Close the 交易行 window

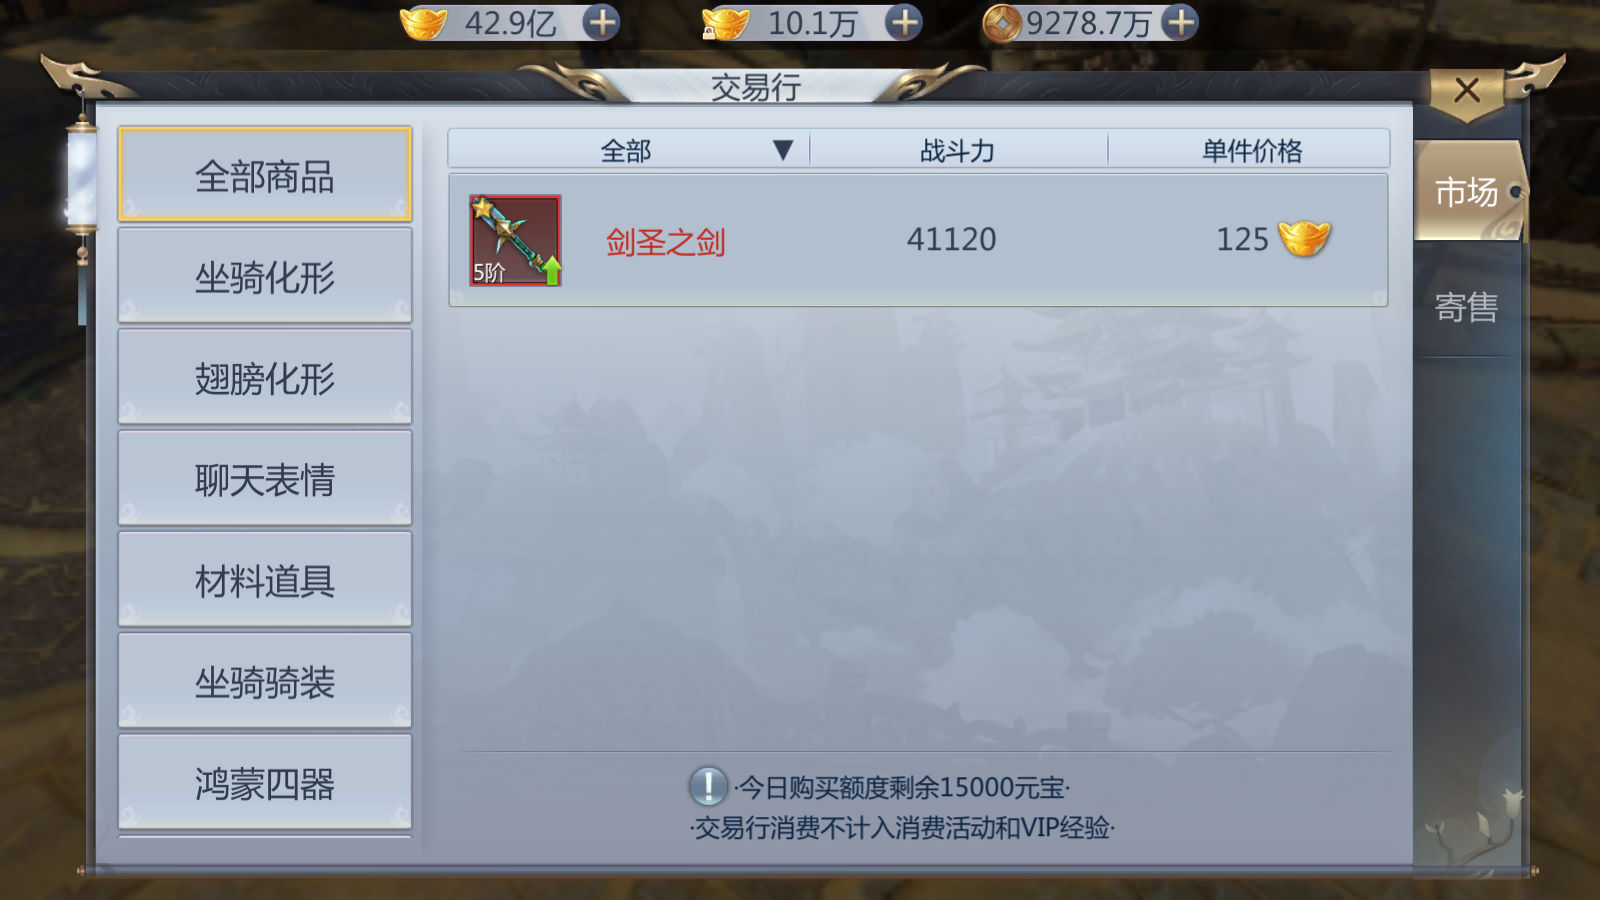point(1467,91)
